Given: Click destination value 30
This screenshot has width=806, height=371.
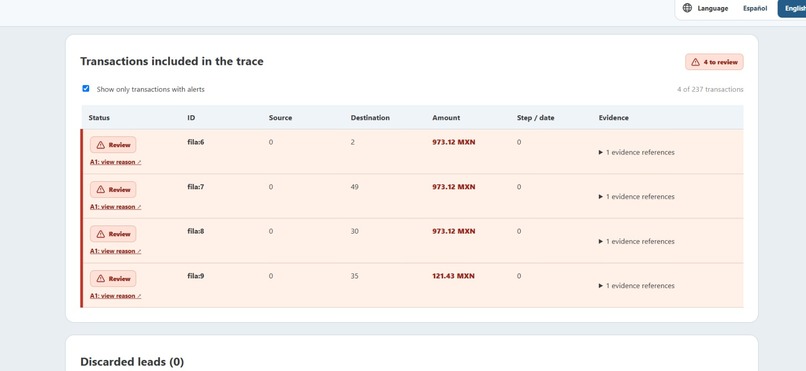Looking at the screenshot, I should pos(355,231).
